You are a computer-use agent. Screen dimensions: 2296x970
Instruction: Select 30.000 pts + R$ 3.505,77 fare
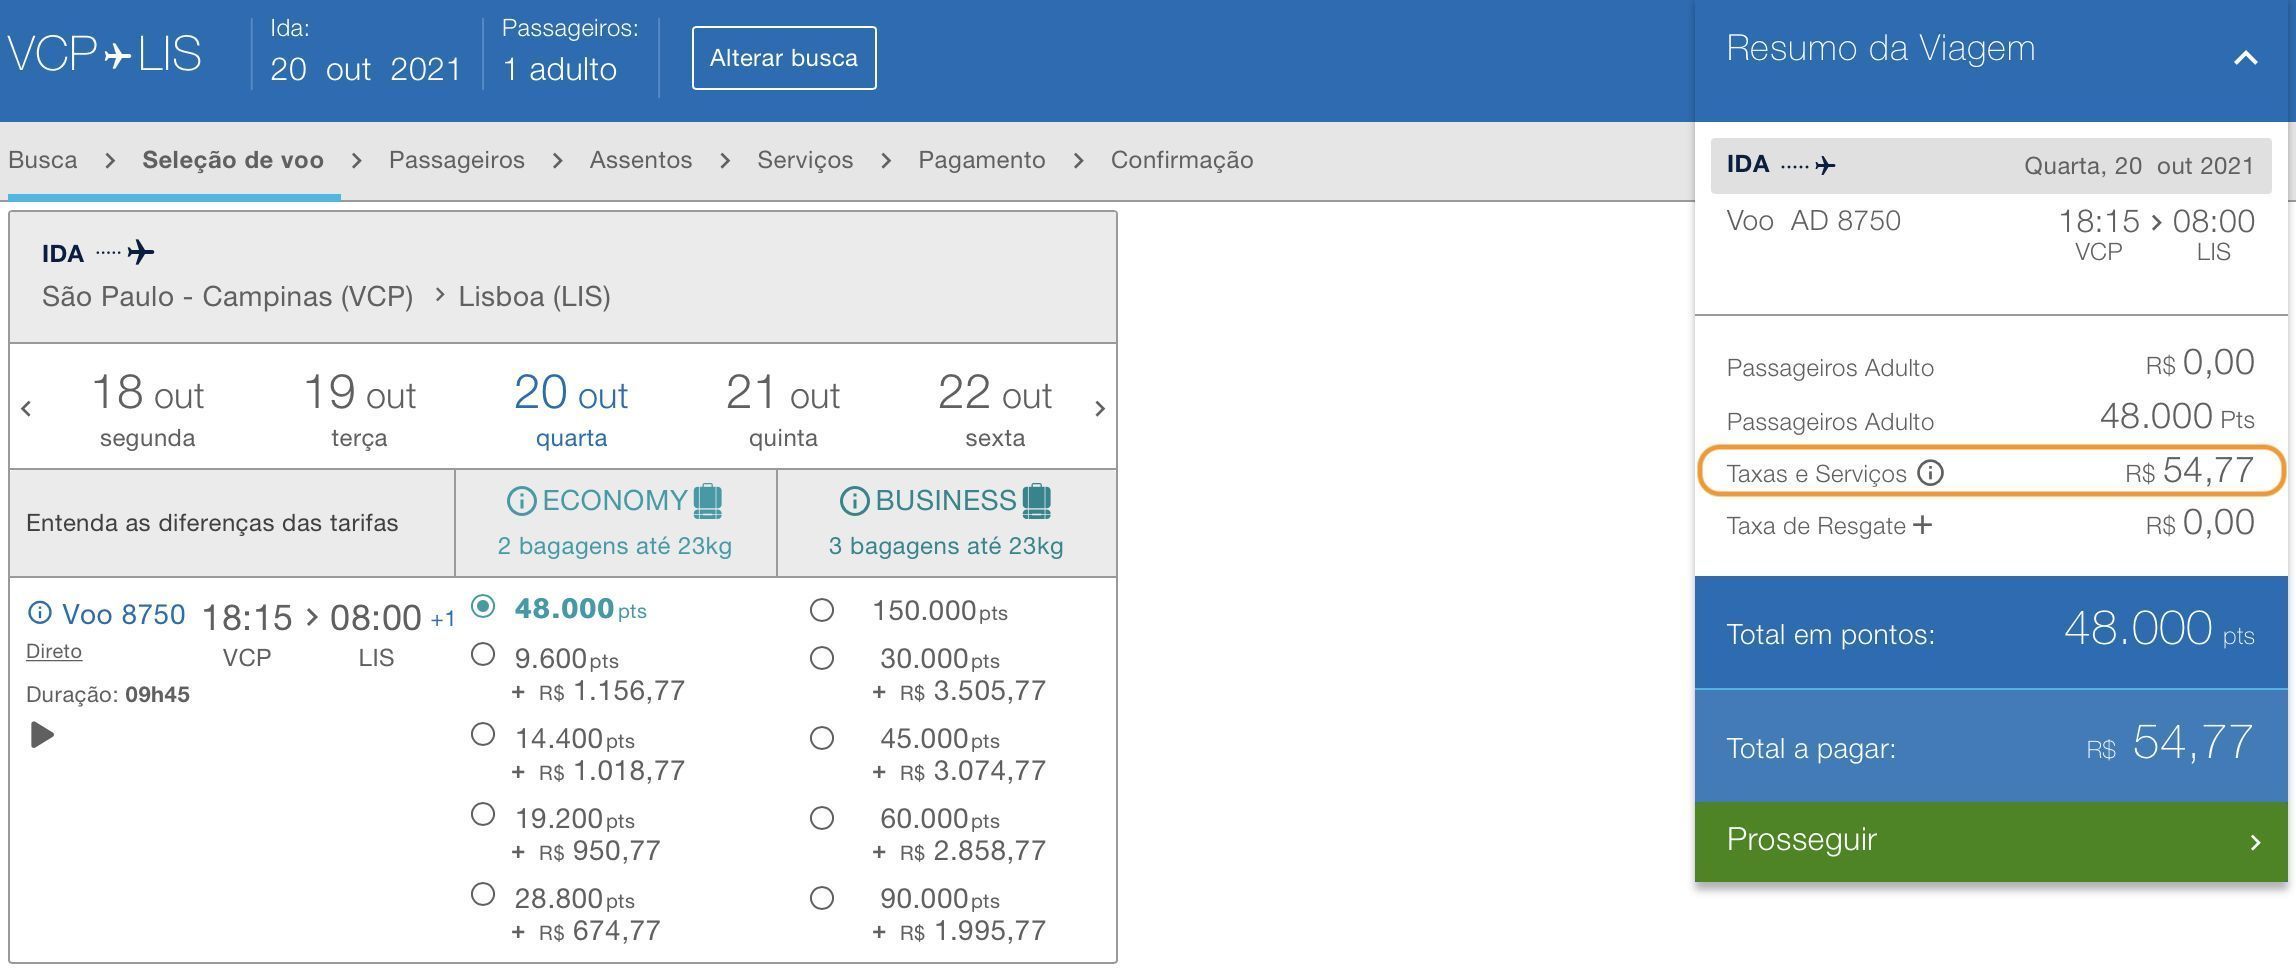822,658
